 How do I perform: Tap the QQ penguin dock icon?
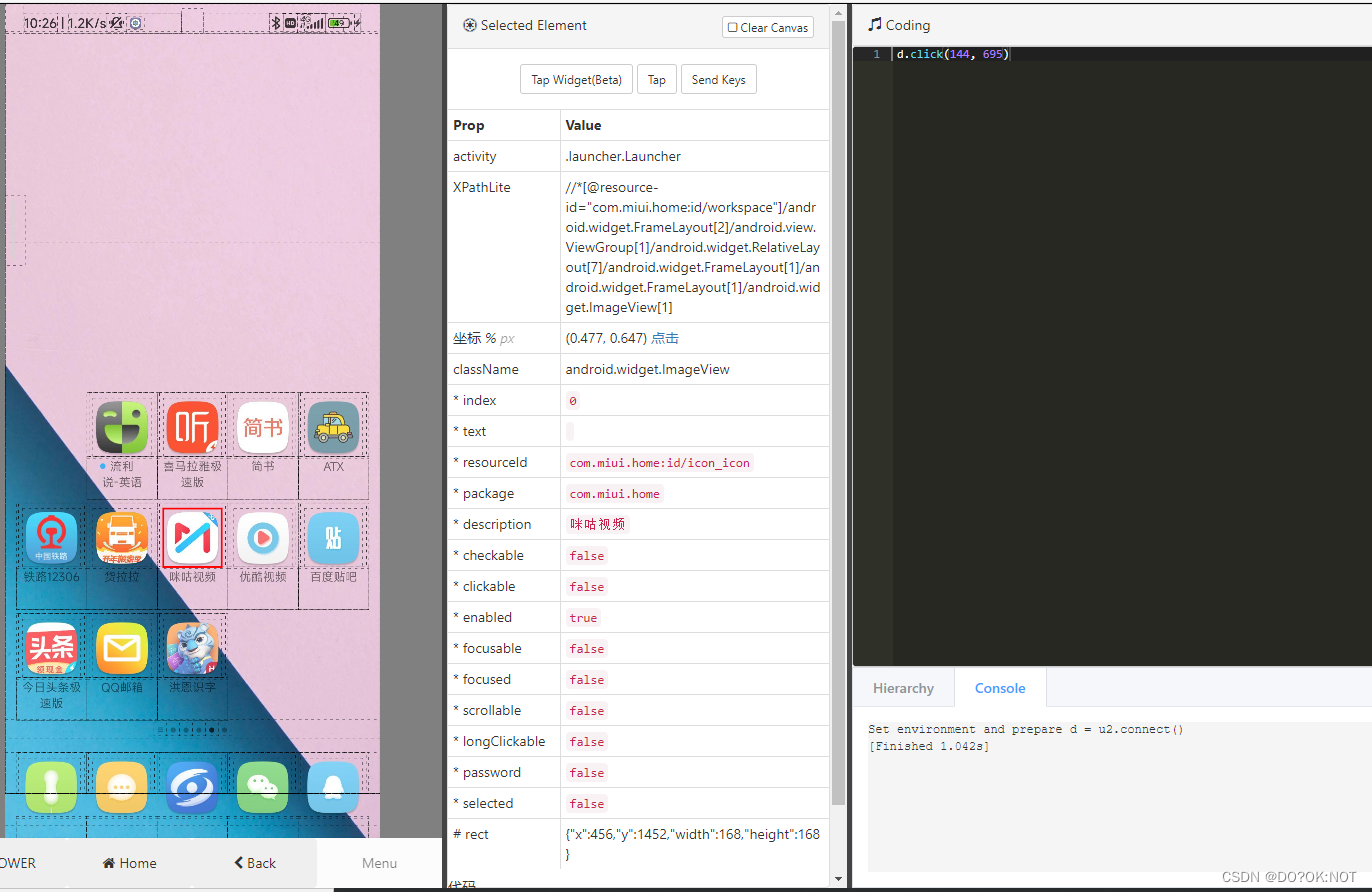click(333, 788)
